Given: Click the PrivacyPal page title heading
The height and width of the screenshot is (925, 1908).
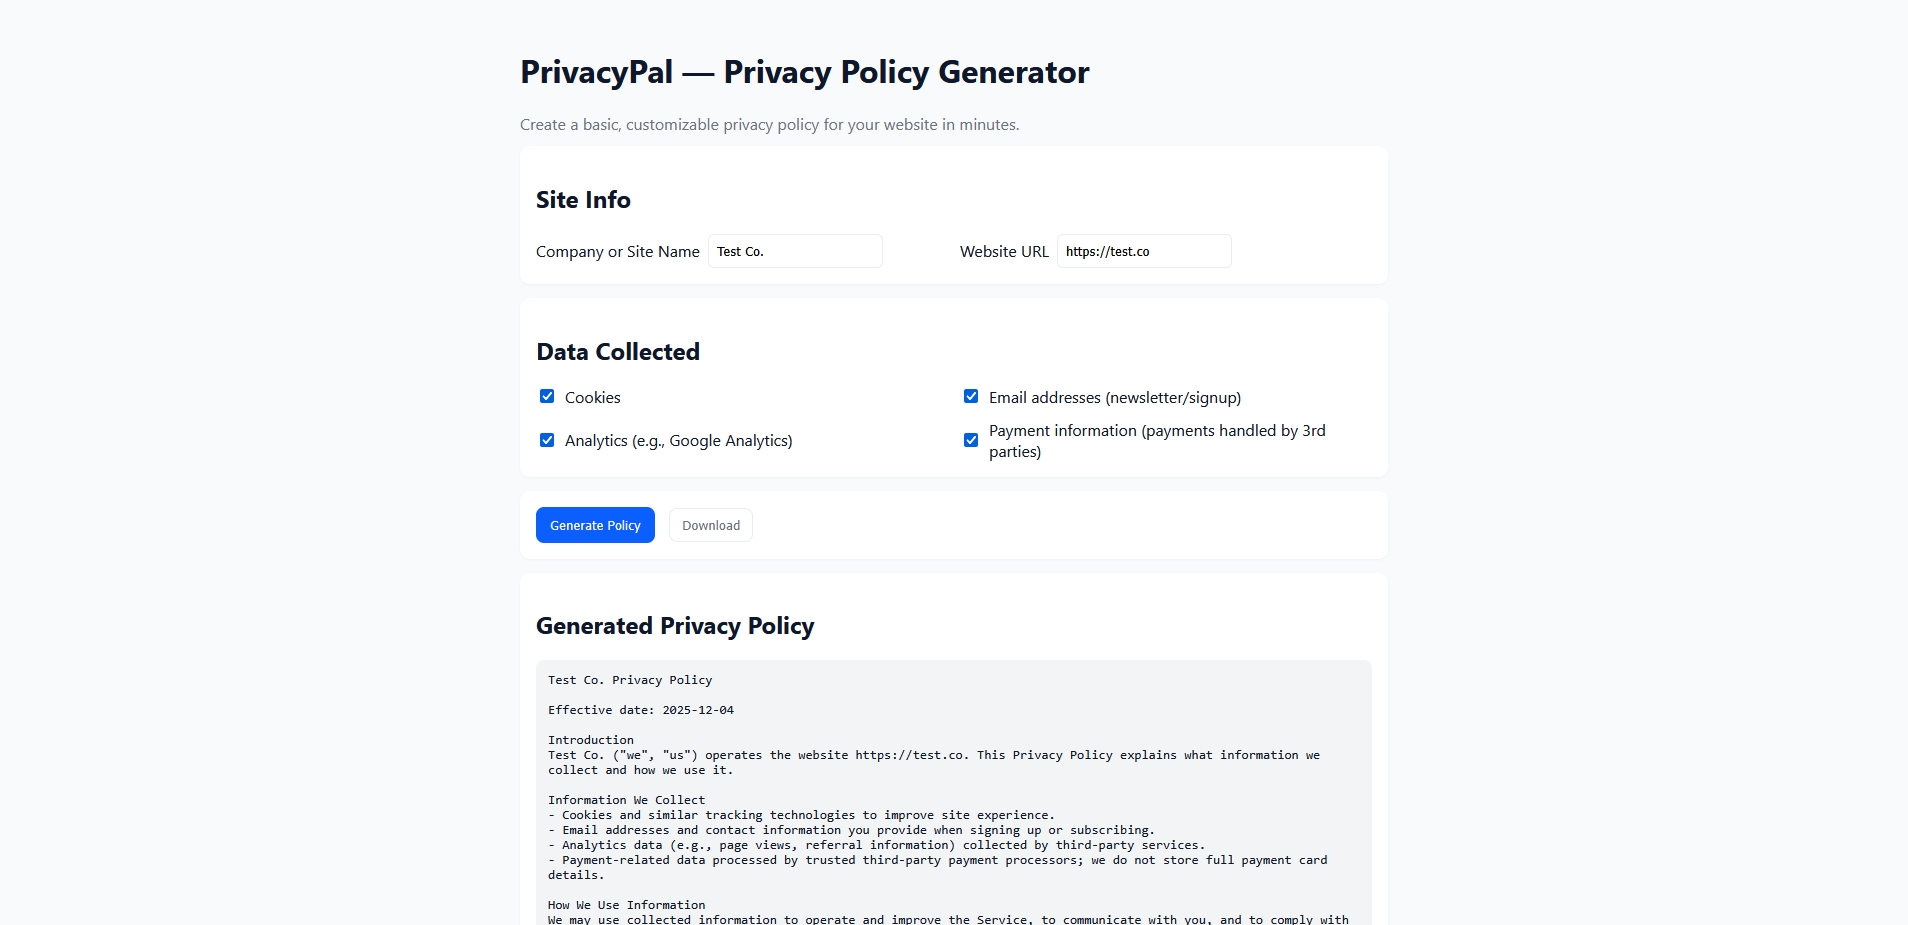Looking at the screenshot, I should point(804,73).
